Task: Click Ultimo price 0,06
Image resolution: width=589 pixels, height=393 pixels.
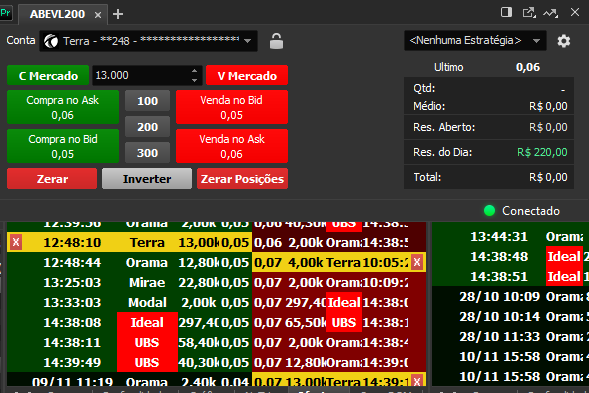Action: pos(528,67)
